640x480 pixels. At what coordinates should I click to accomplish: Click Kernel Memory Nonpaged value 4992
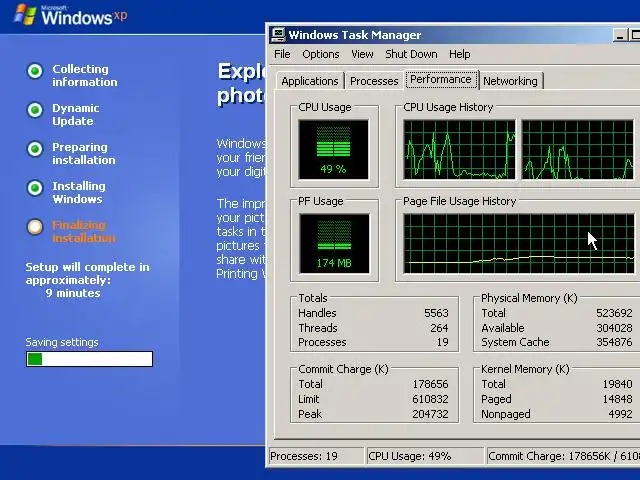(x=620, y=414)
